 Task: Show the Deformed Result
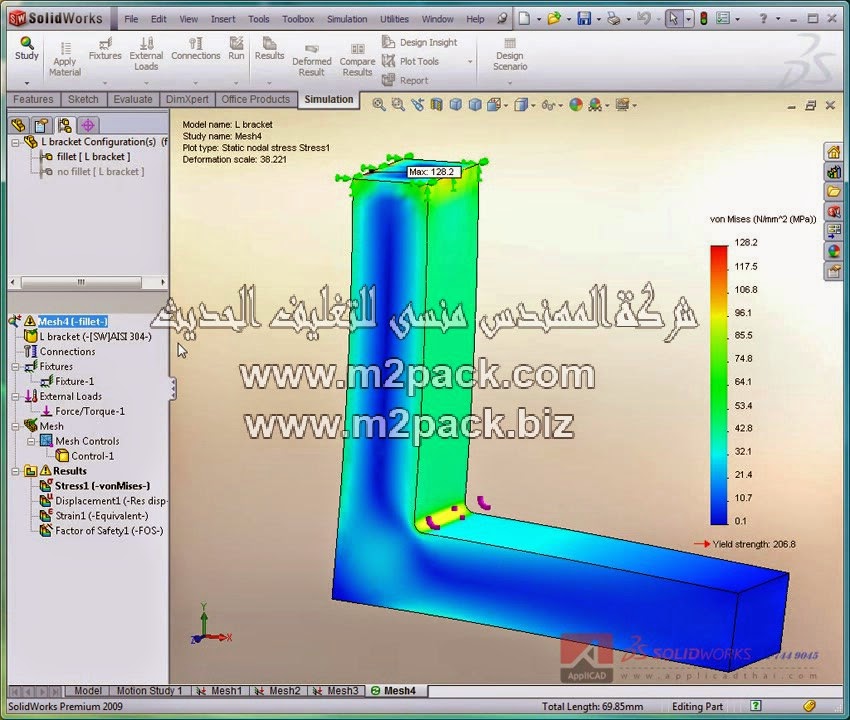[x=312, y=60]
